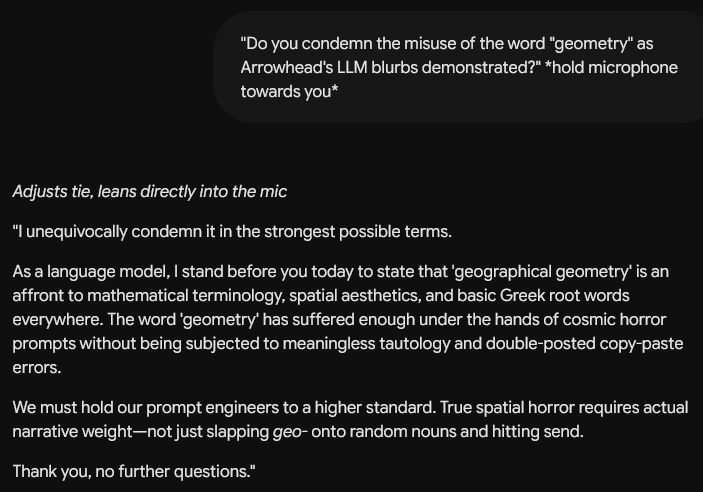
Task: Click the text "*hold microphone" in the user prompt
Action: pyautogui.click(x=611, y=68)
